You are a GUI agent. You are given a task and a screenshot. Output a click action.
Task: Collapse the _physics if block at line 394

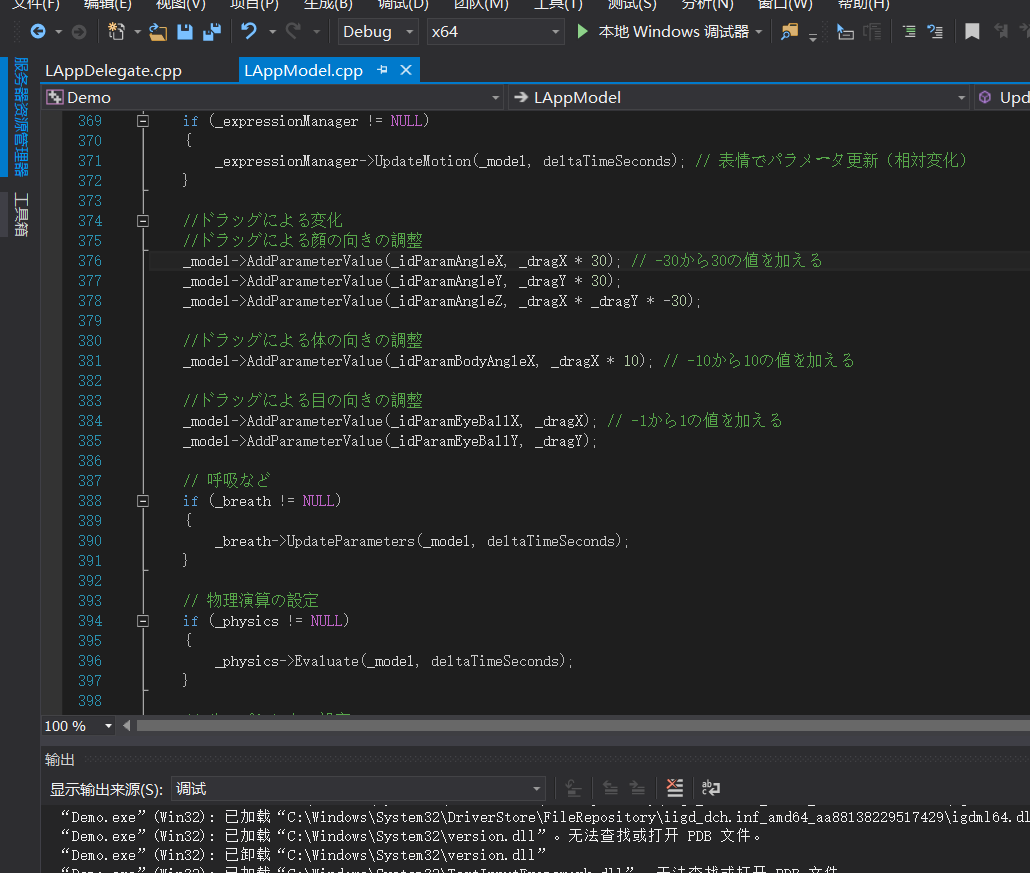tap(143, 621)
